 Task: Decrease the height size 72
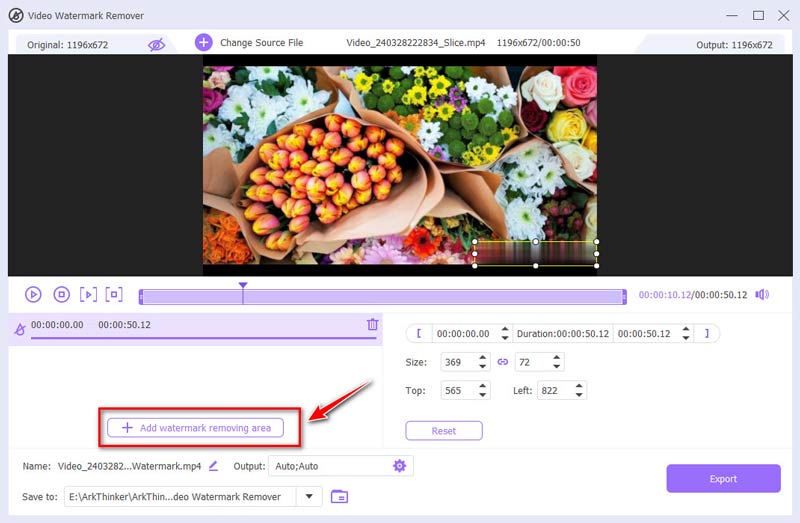(557, 366)
